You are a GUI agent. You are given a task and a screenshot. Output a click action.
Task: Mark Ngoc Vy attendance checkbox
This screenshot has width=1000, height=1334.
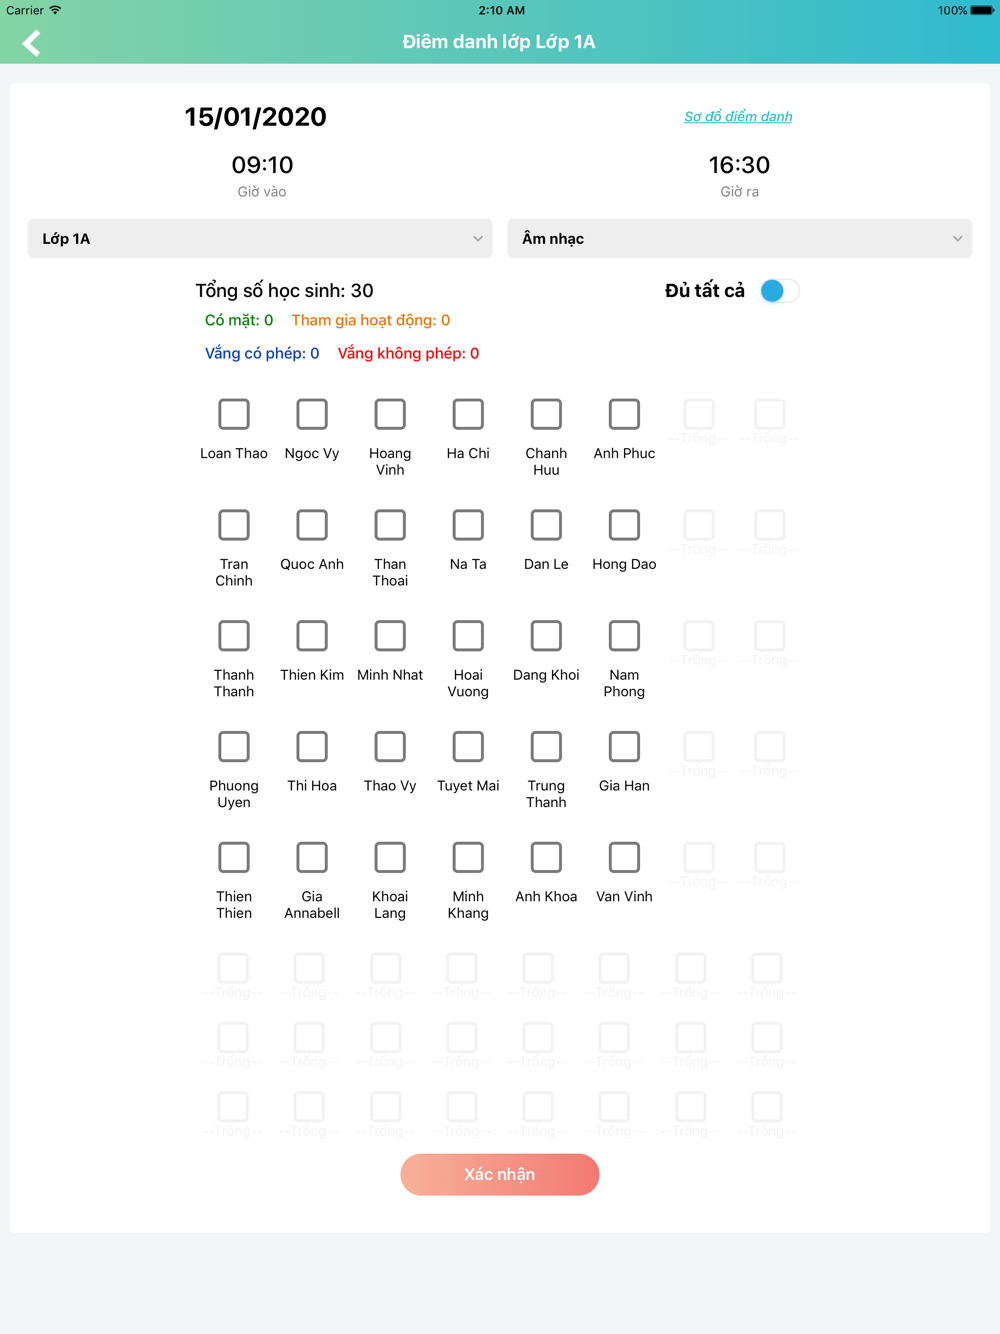coord(312,414)
